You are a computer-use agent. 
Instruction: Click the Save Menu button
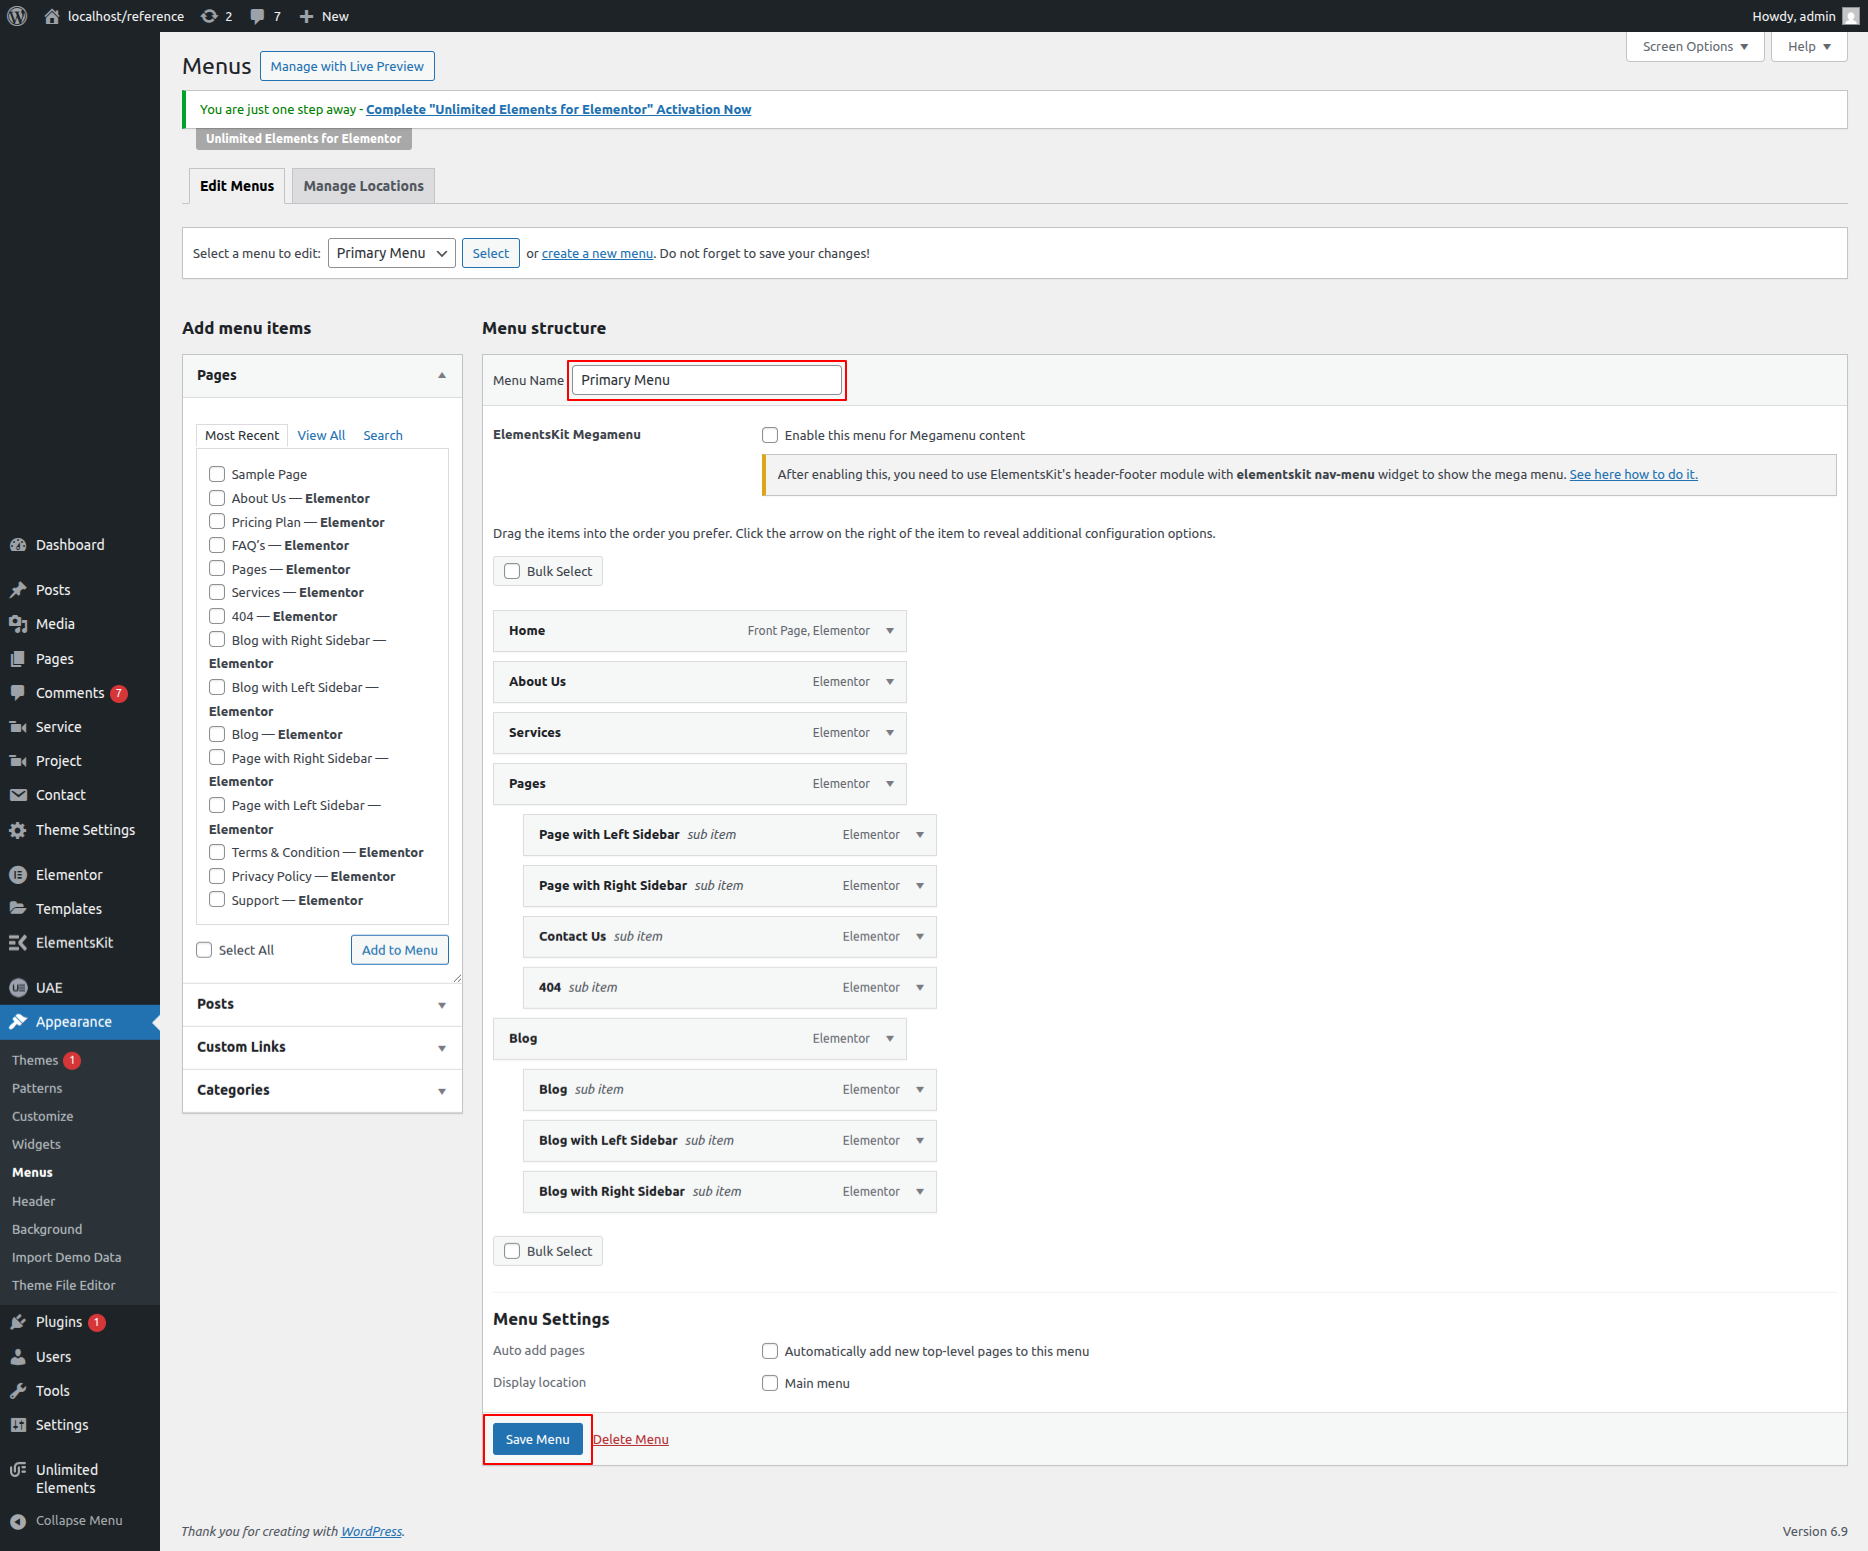tap(538, 1439)
